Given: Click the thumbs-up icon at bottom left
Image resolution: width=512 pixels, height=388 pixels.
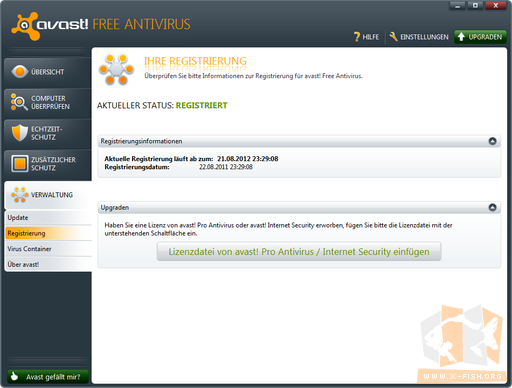Looking at the screenshot, I should pos(14,376).
